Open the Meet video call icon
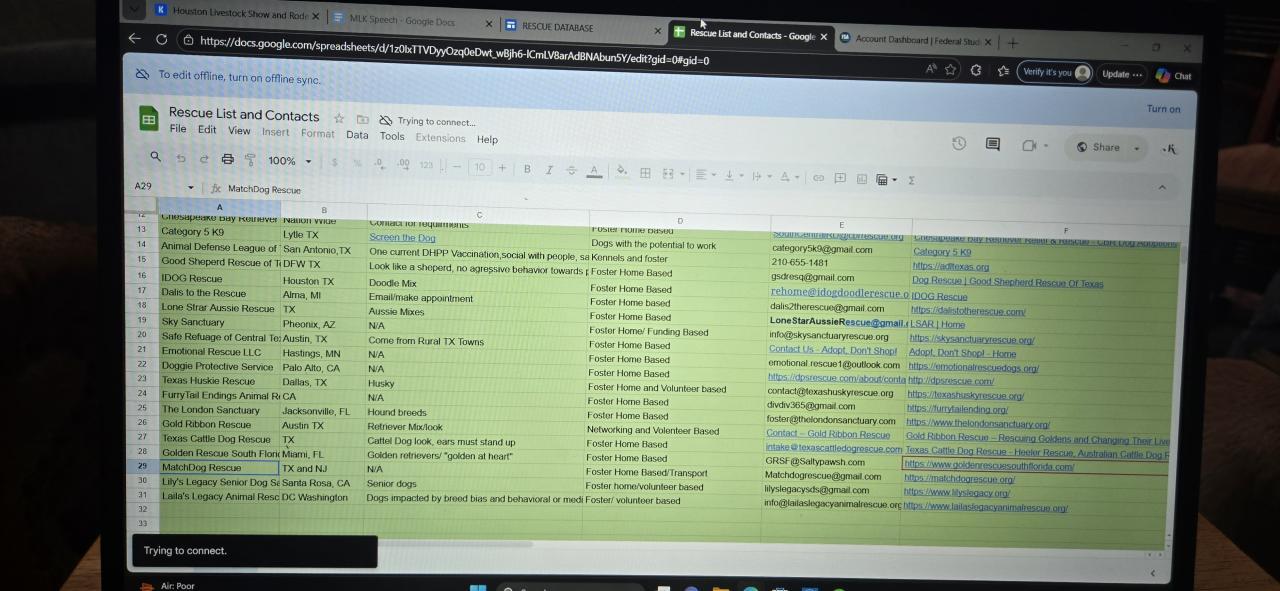 1028,146
